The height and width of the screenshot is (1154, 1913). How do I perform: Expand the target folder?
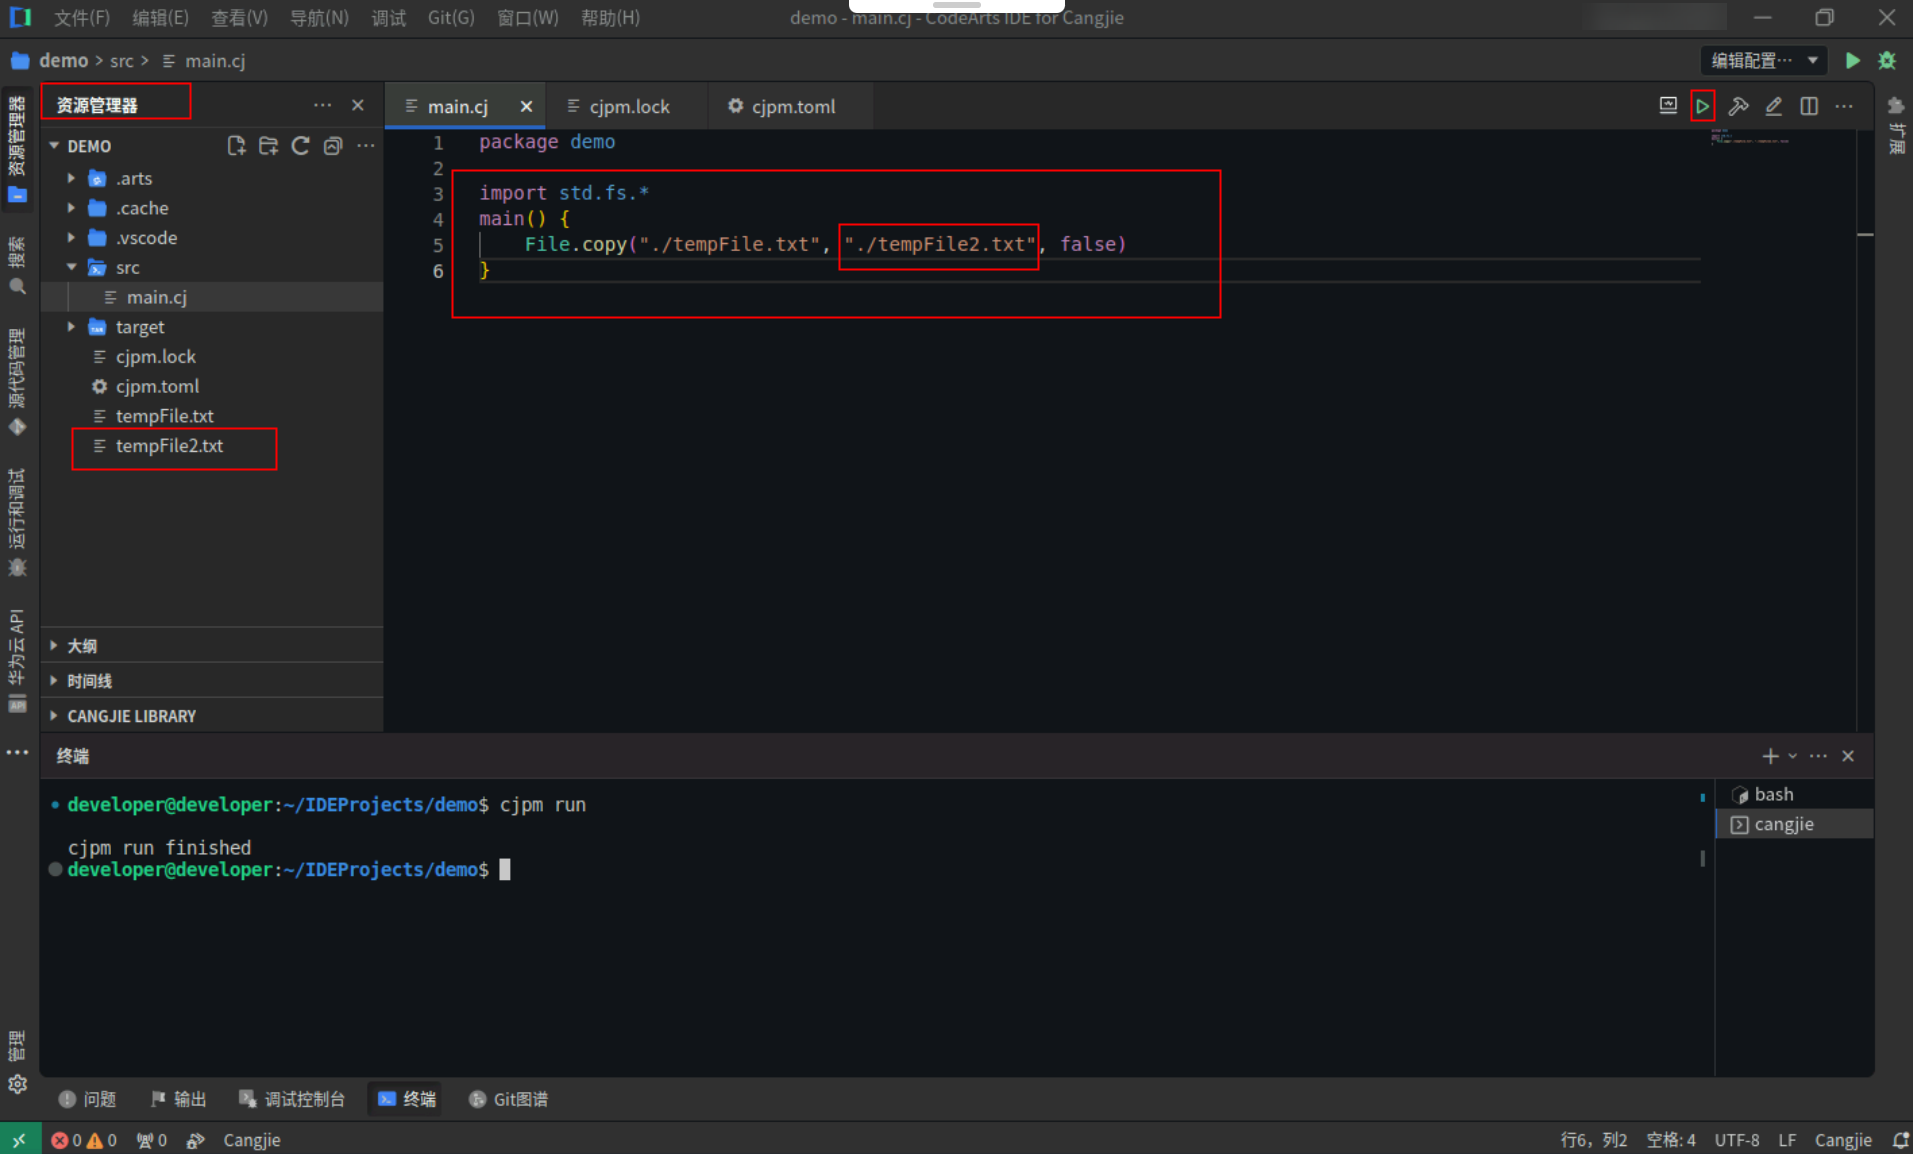71,327
